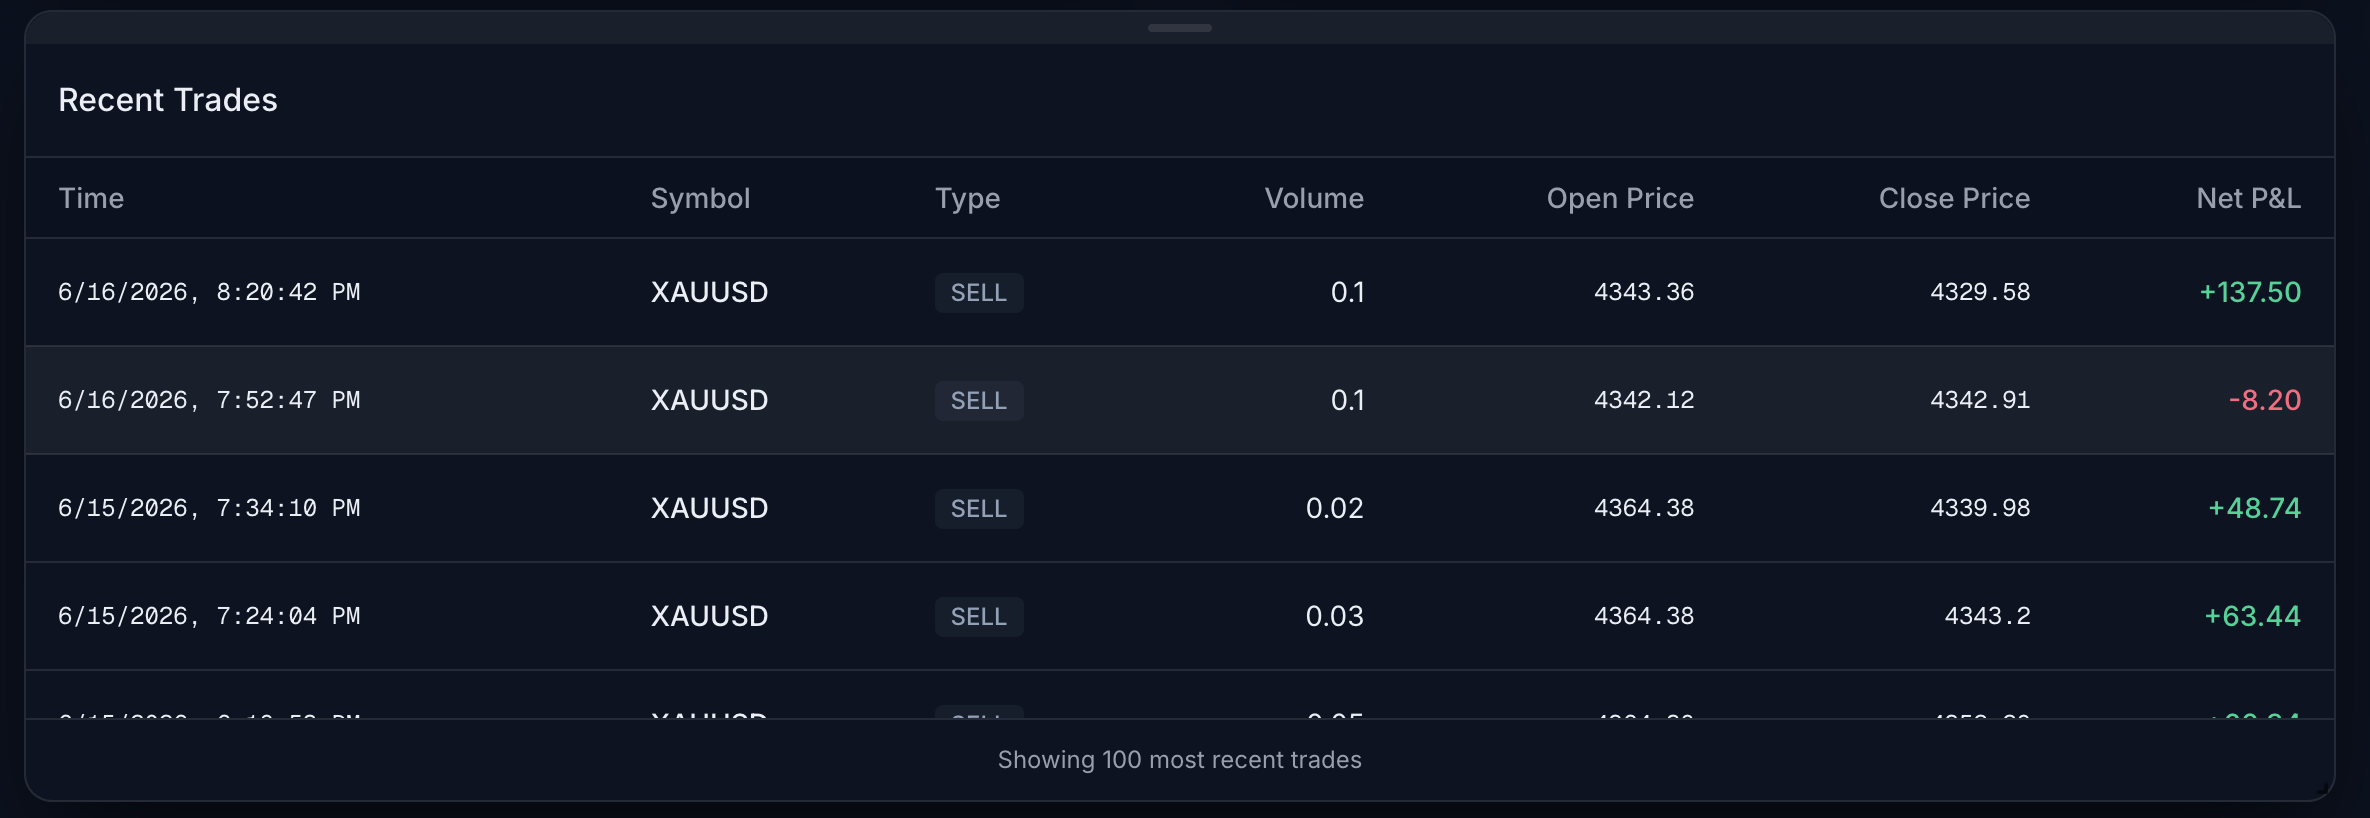Select trade time 6/15/2026, 7:34:10 PM
The width and height of the screenshot is (2370, 818).
(x=209, y=508)
